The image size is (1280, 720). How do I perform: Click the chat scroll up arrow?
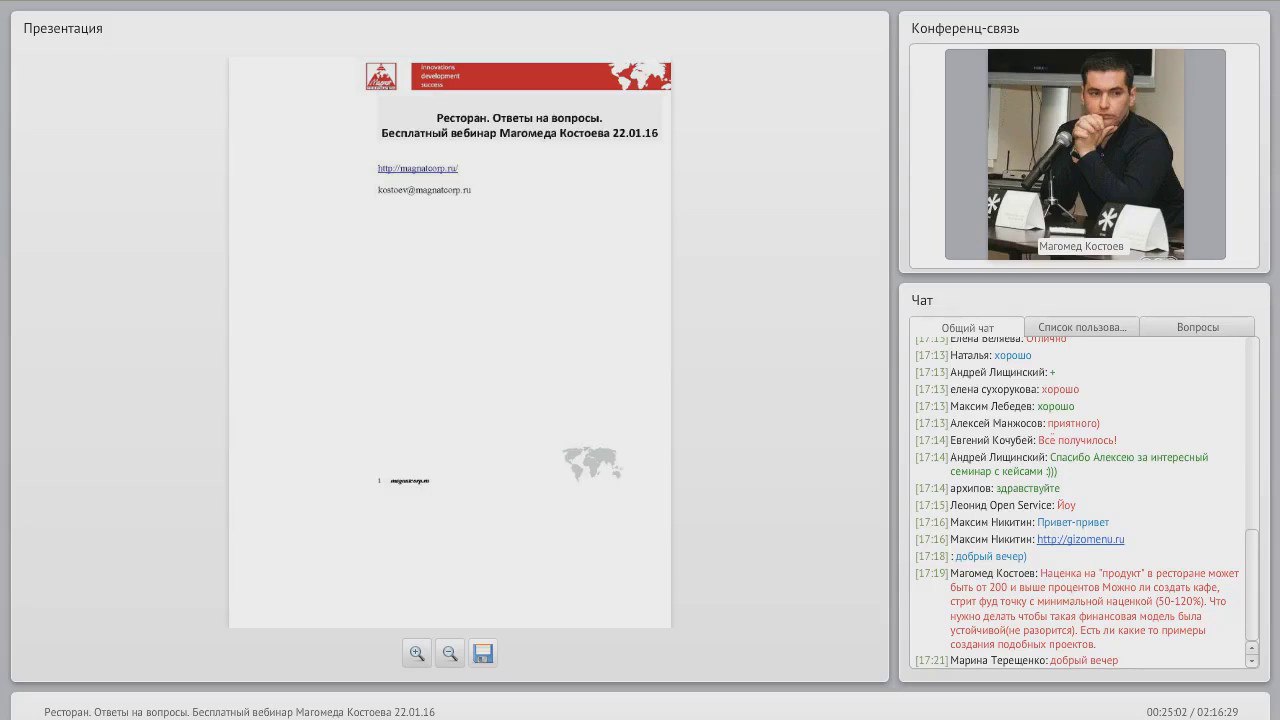pyautogui.click(x=1251, y=648)
